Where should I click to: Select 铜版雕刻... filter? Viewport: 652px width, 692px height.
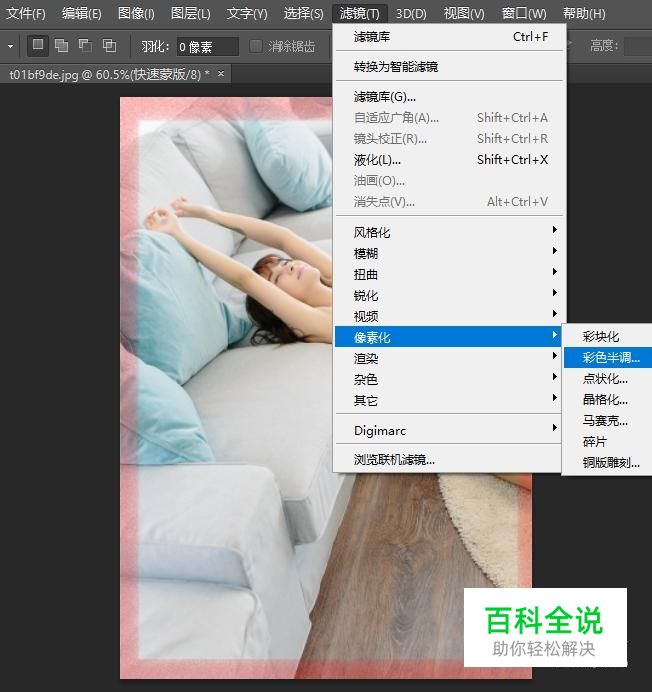click(x=608, y=462)
